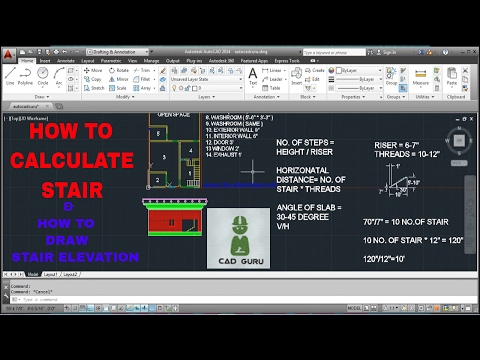
Task: Select the Circle tool
Action: pyautogui.click(x=43, y=76)
